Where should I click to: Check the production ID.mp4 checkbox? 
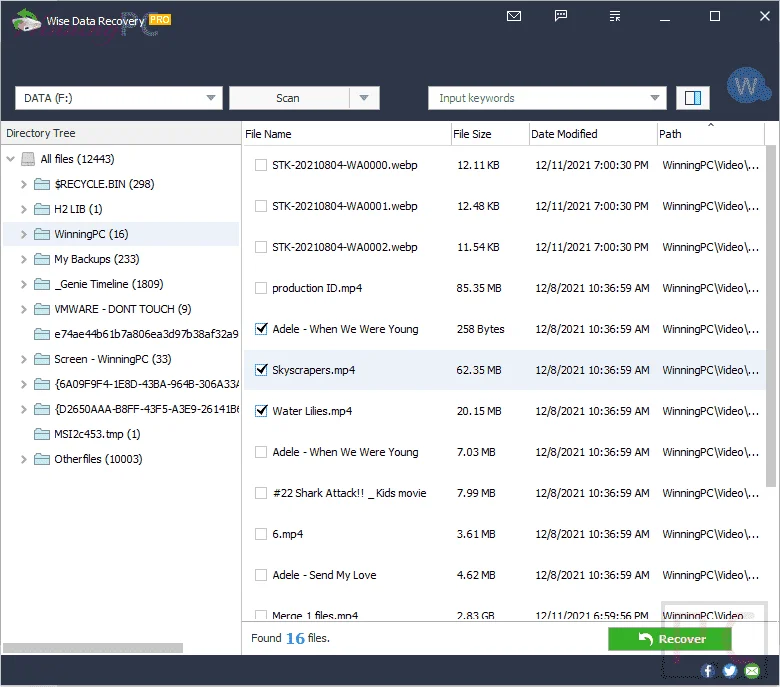(261, 288)
